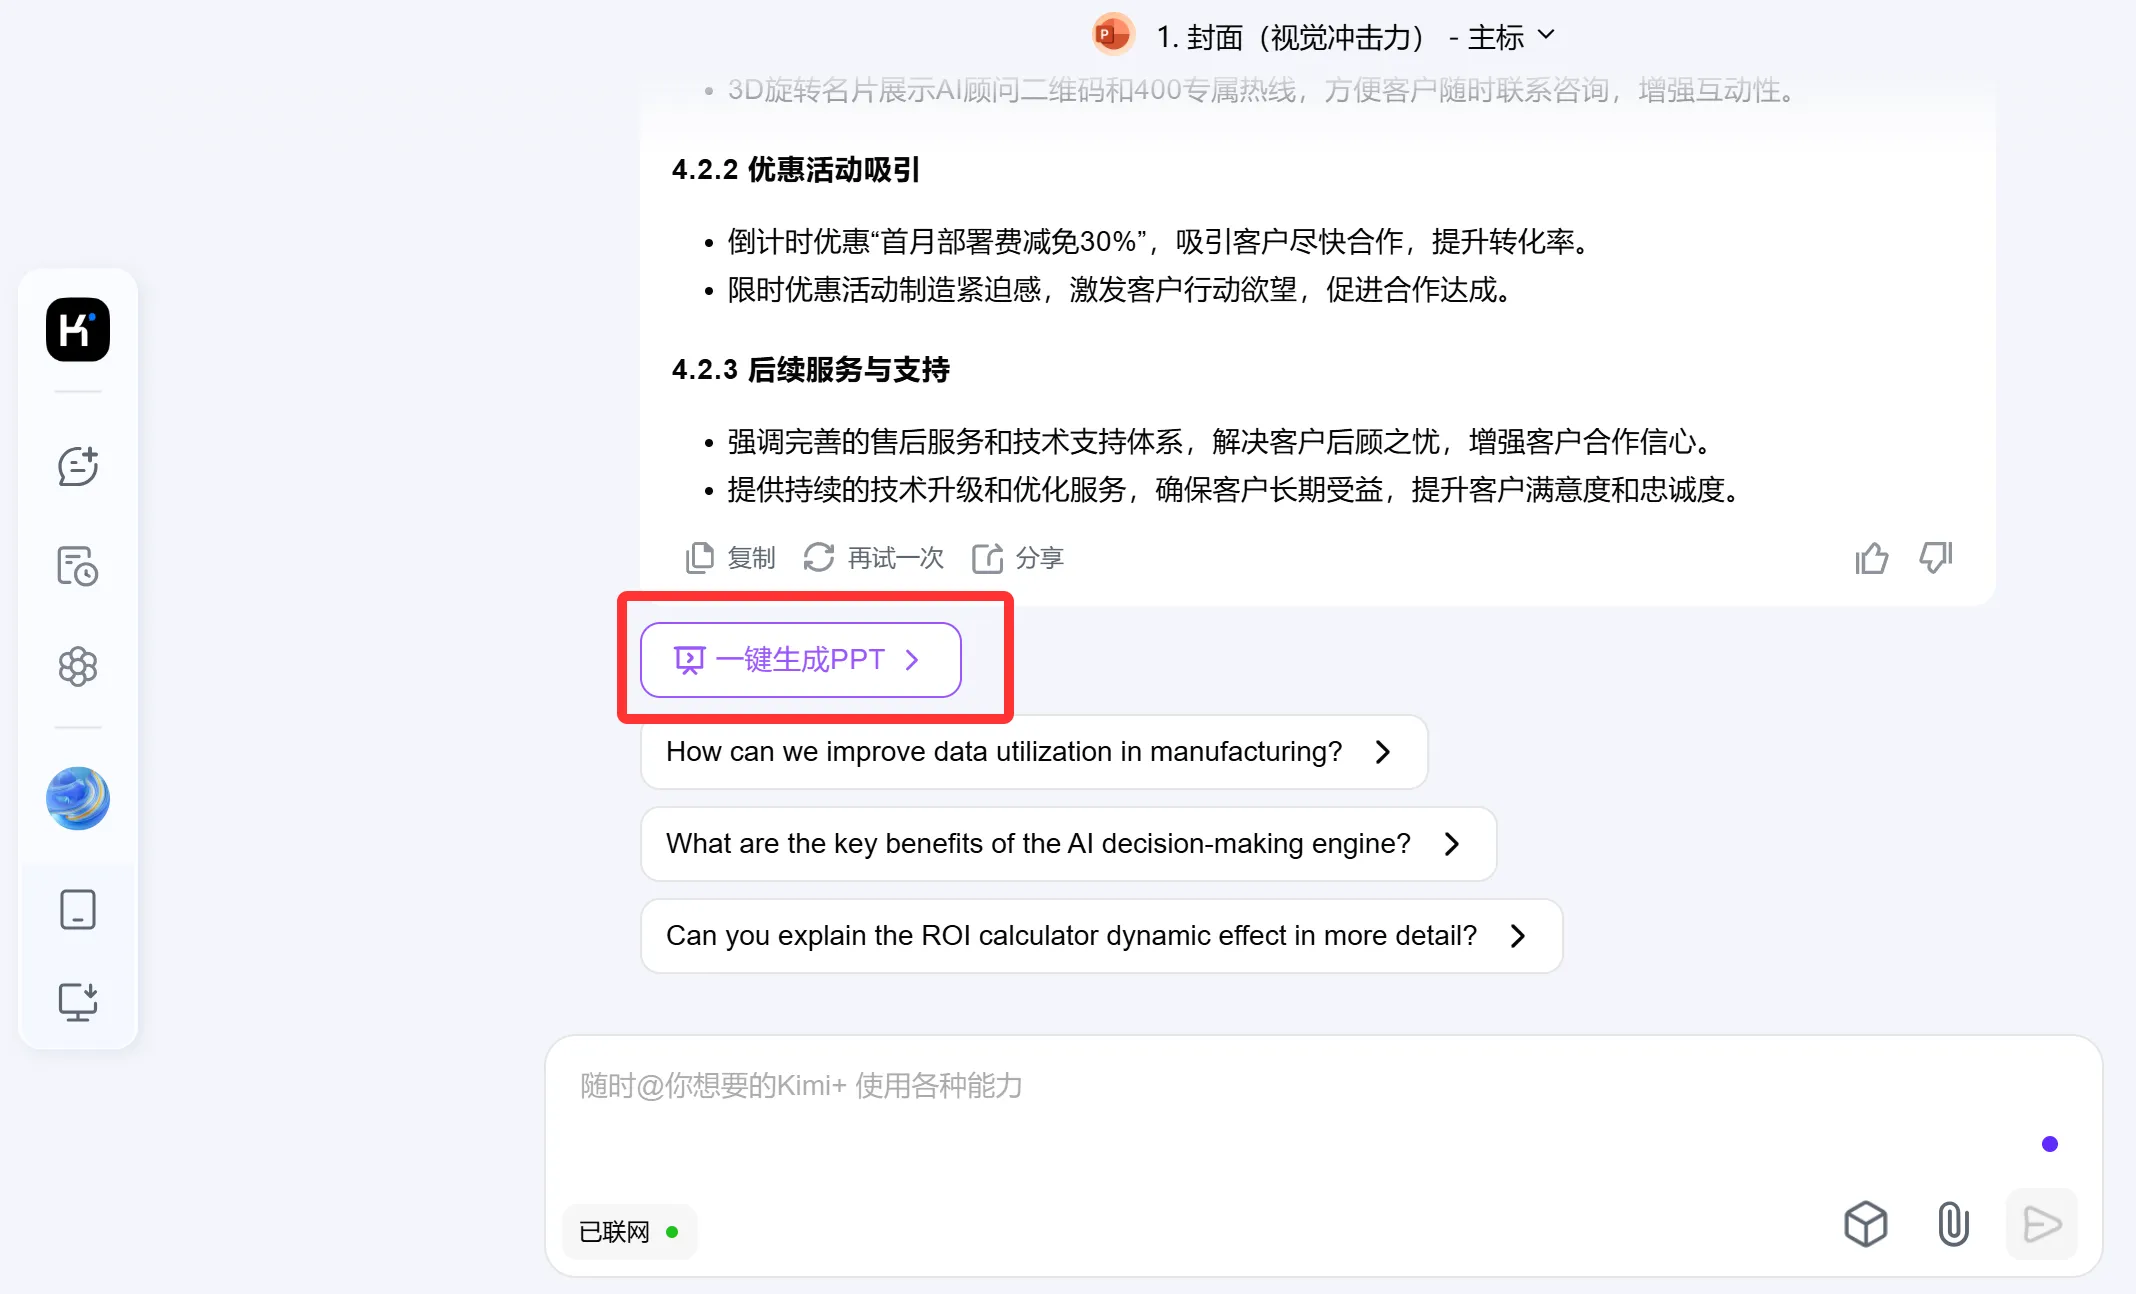Click the thumbs down icon
The height and width of the screenshot is (1294, 2136).
click(1935, 558)
